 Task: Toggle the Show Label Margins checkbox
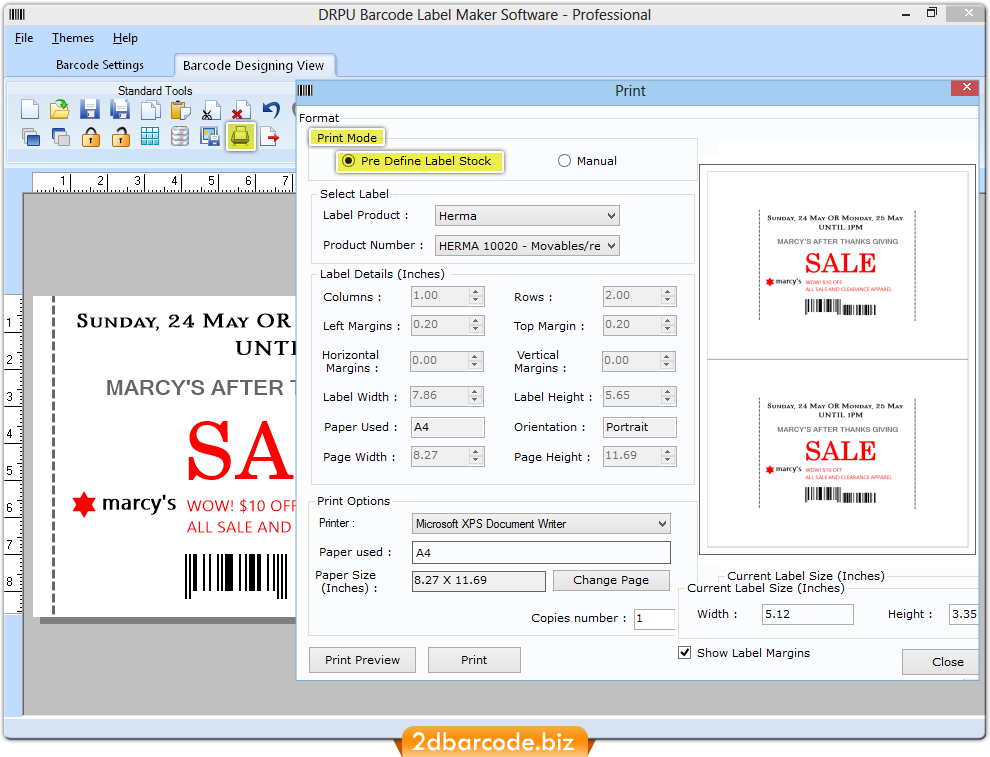(684, 653)
